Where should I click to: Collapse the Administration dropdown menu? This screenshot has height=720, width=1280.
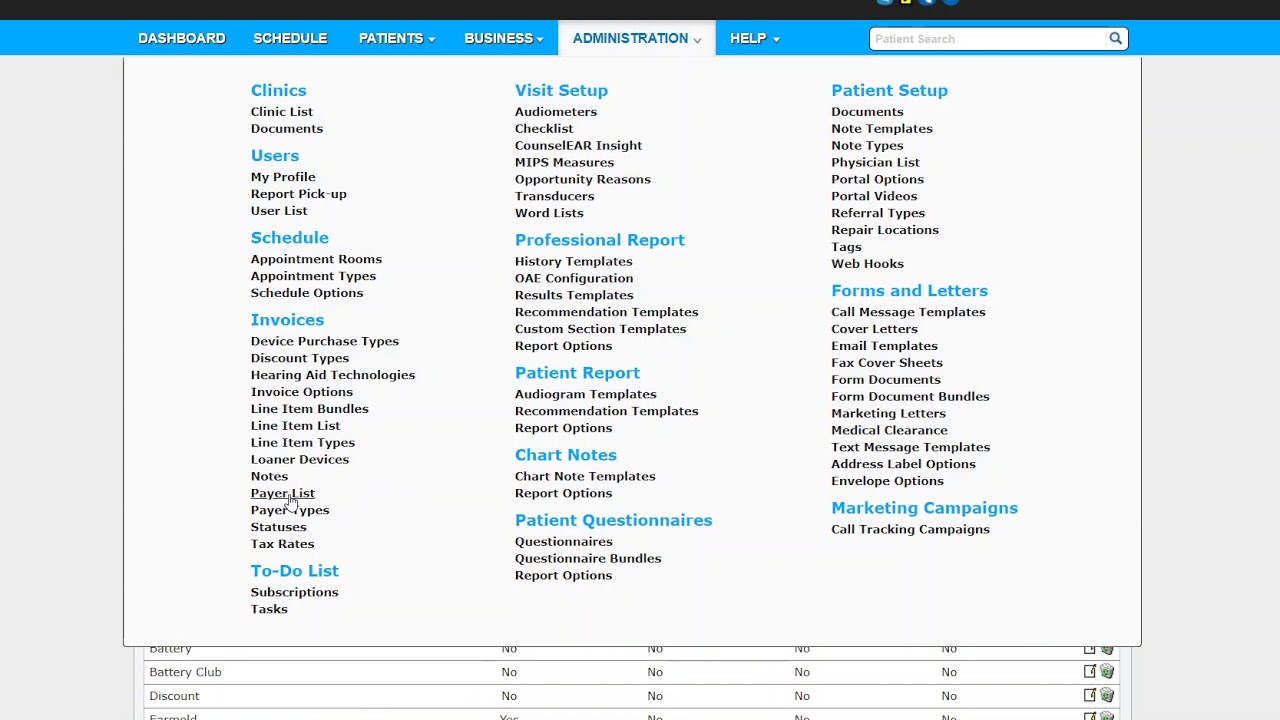pyautogui.click(x=637, y=38)
